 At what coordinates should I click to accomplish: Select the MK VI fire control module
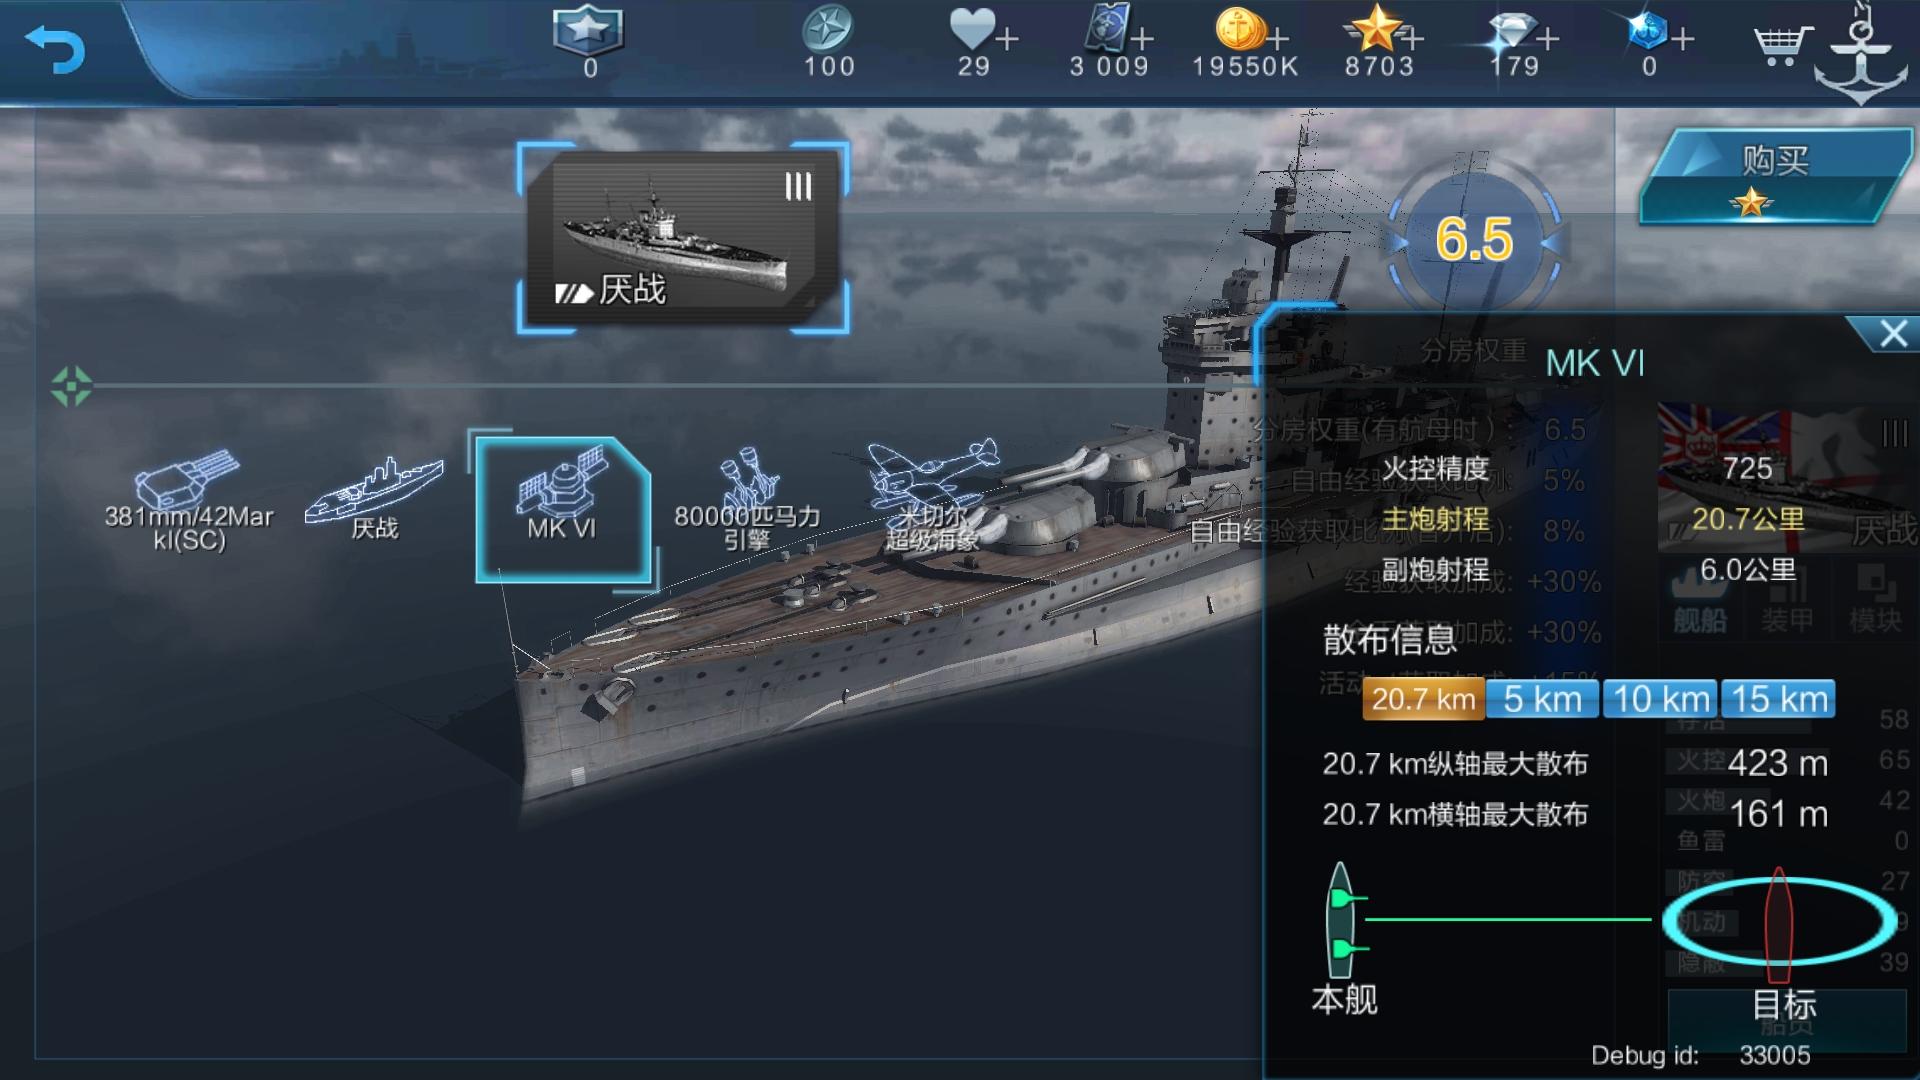coord(563,509)
